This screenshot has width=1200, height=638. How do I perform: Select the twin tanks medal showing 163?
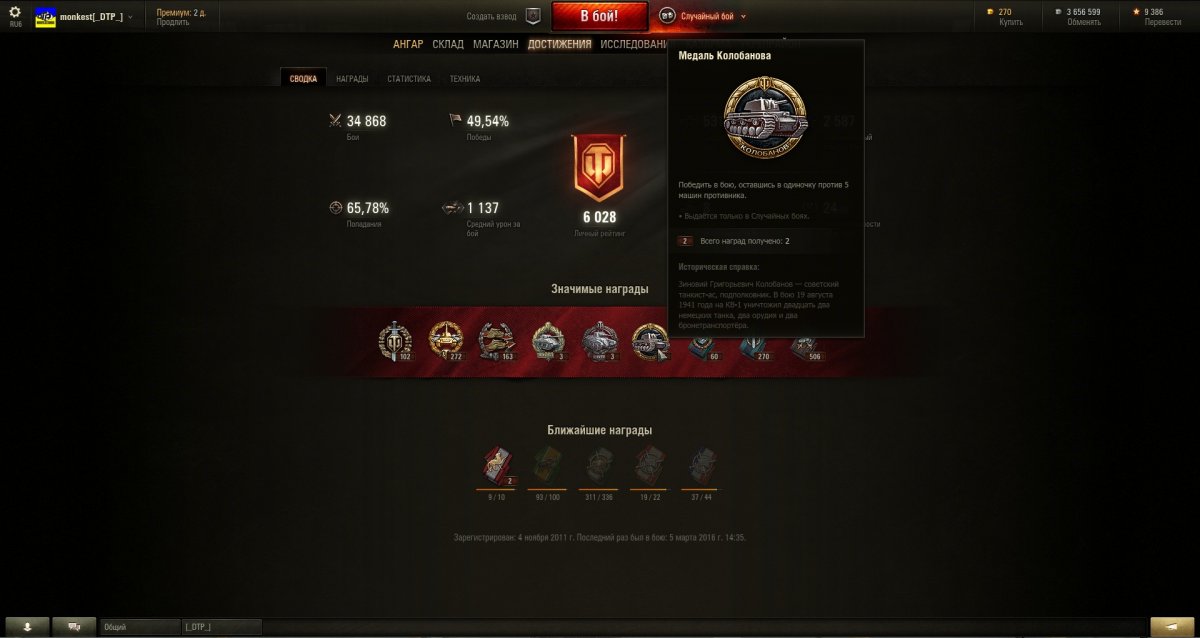coord(496,341)
